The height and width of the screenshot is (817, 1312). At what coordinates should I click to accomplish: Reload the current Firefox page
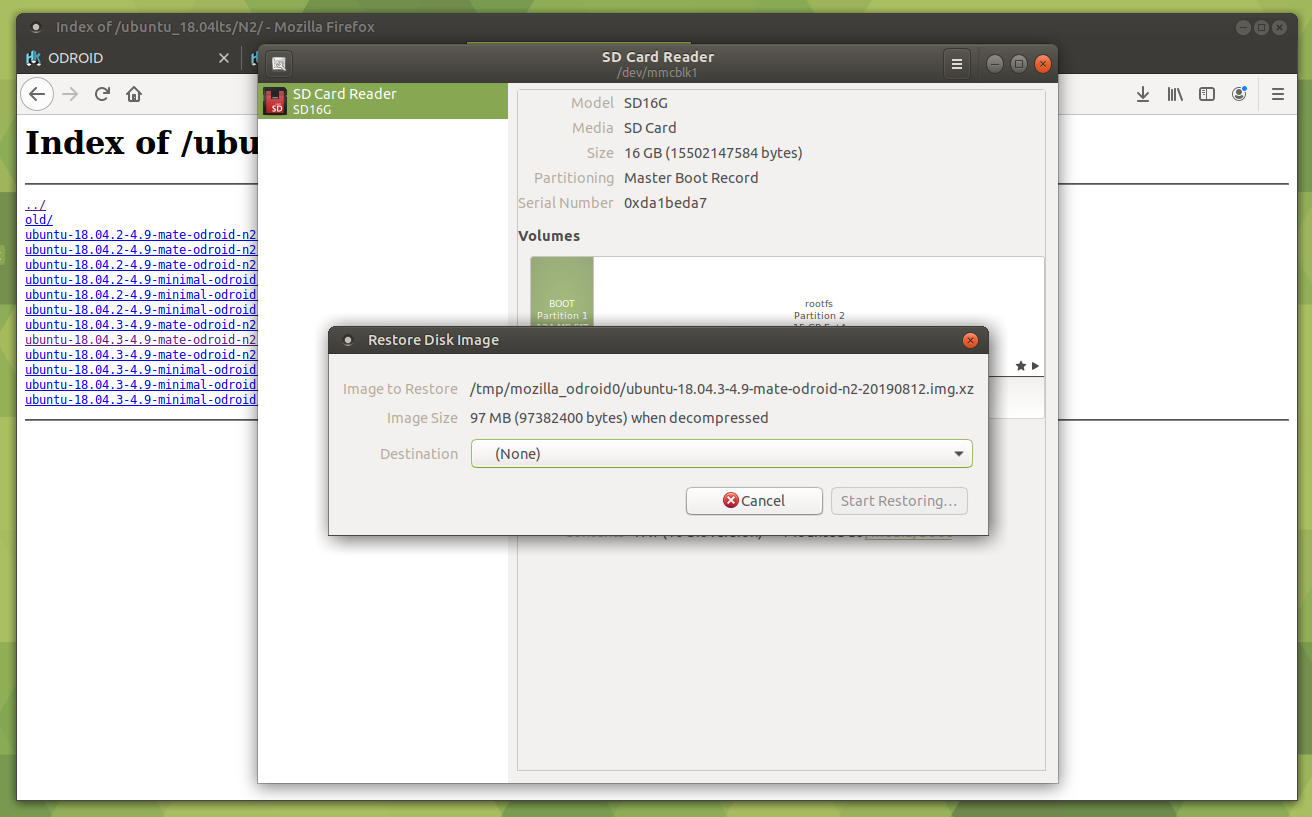[x=102, y=94]
